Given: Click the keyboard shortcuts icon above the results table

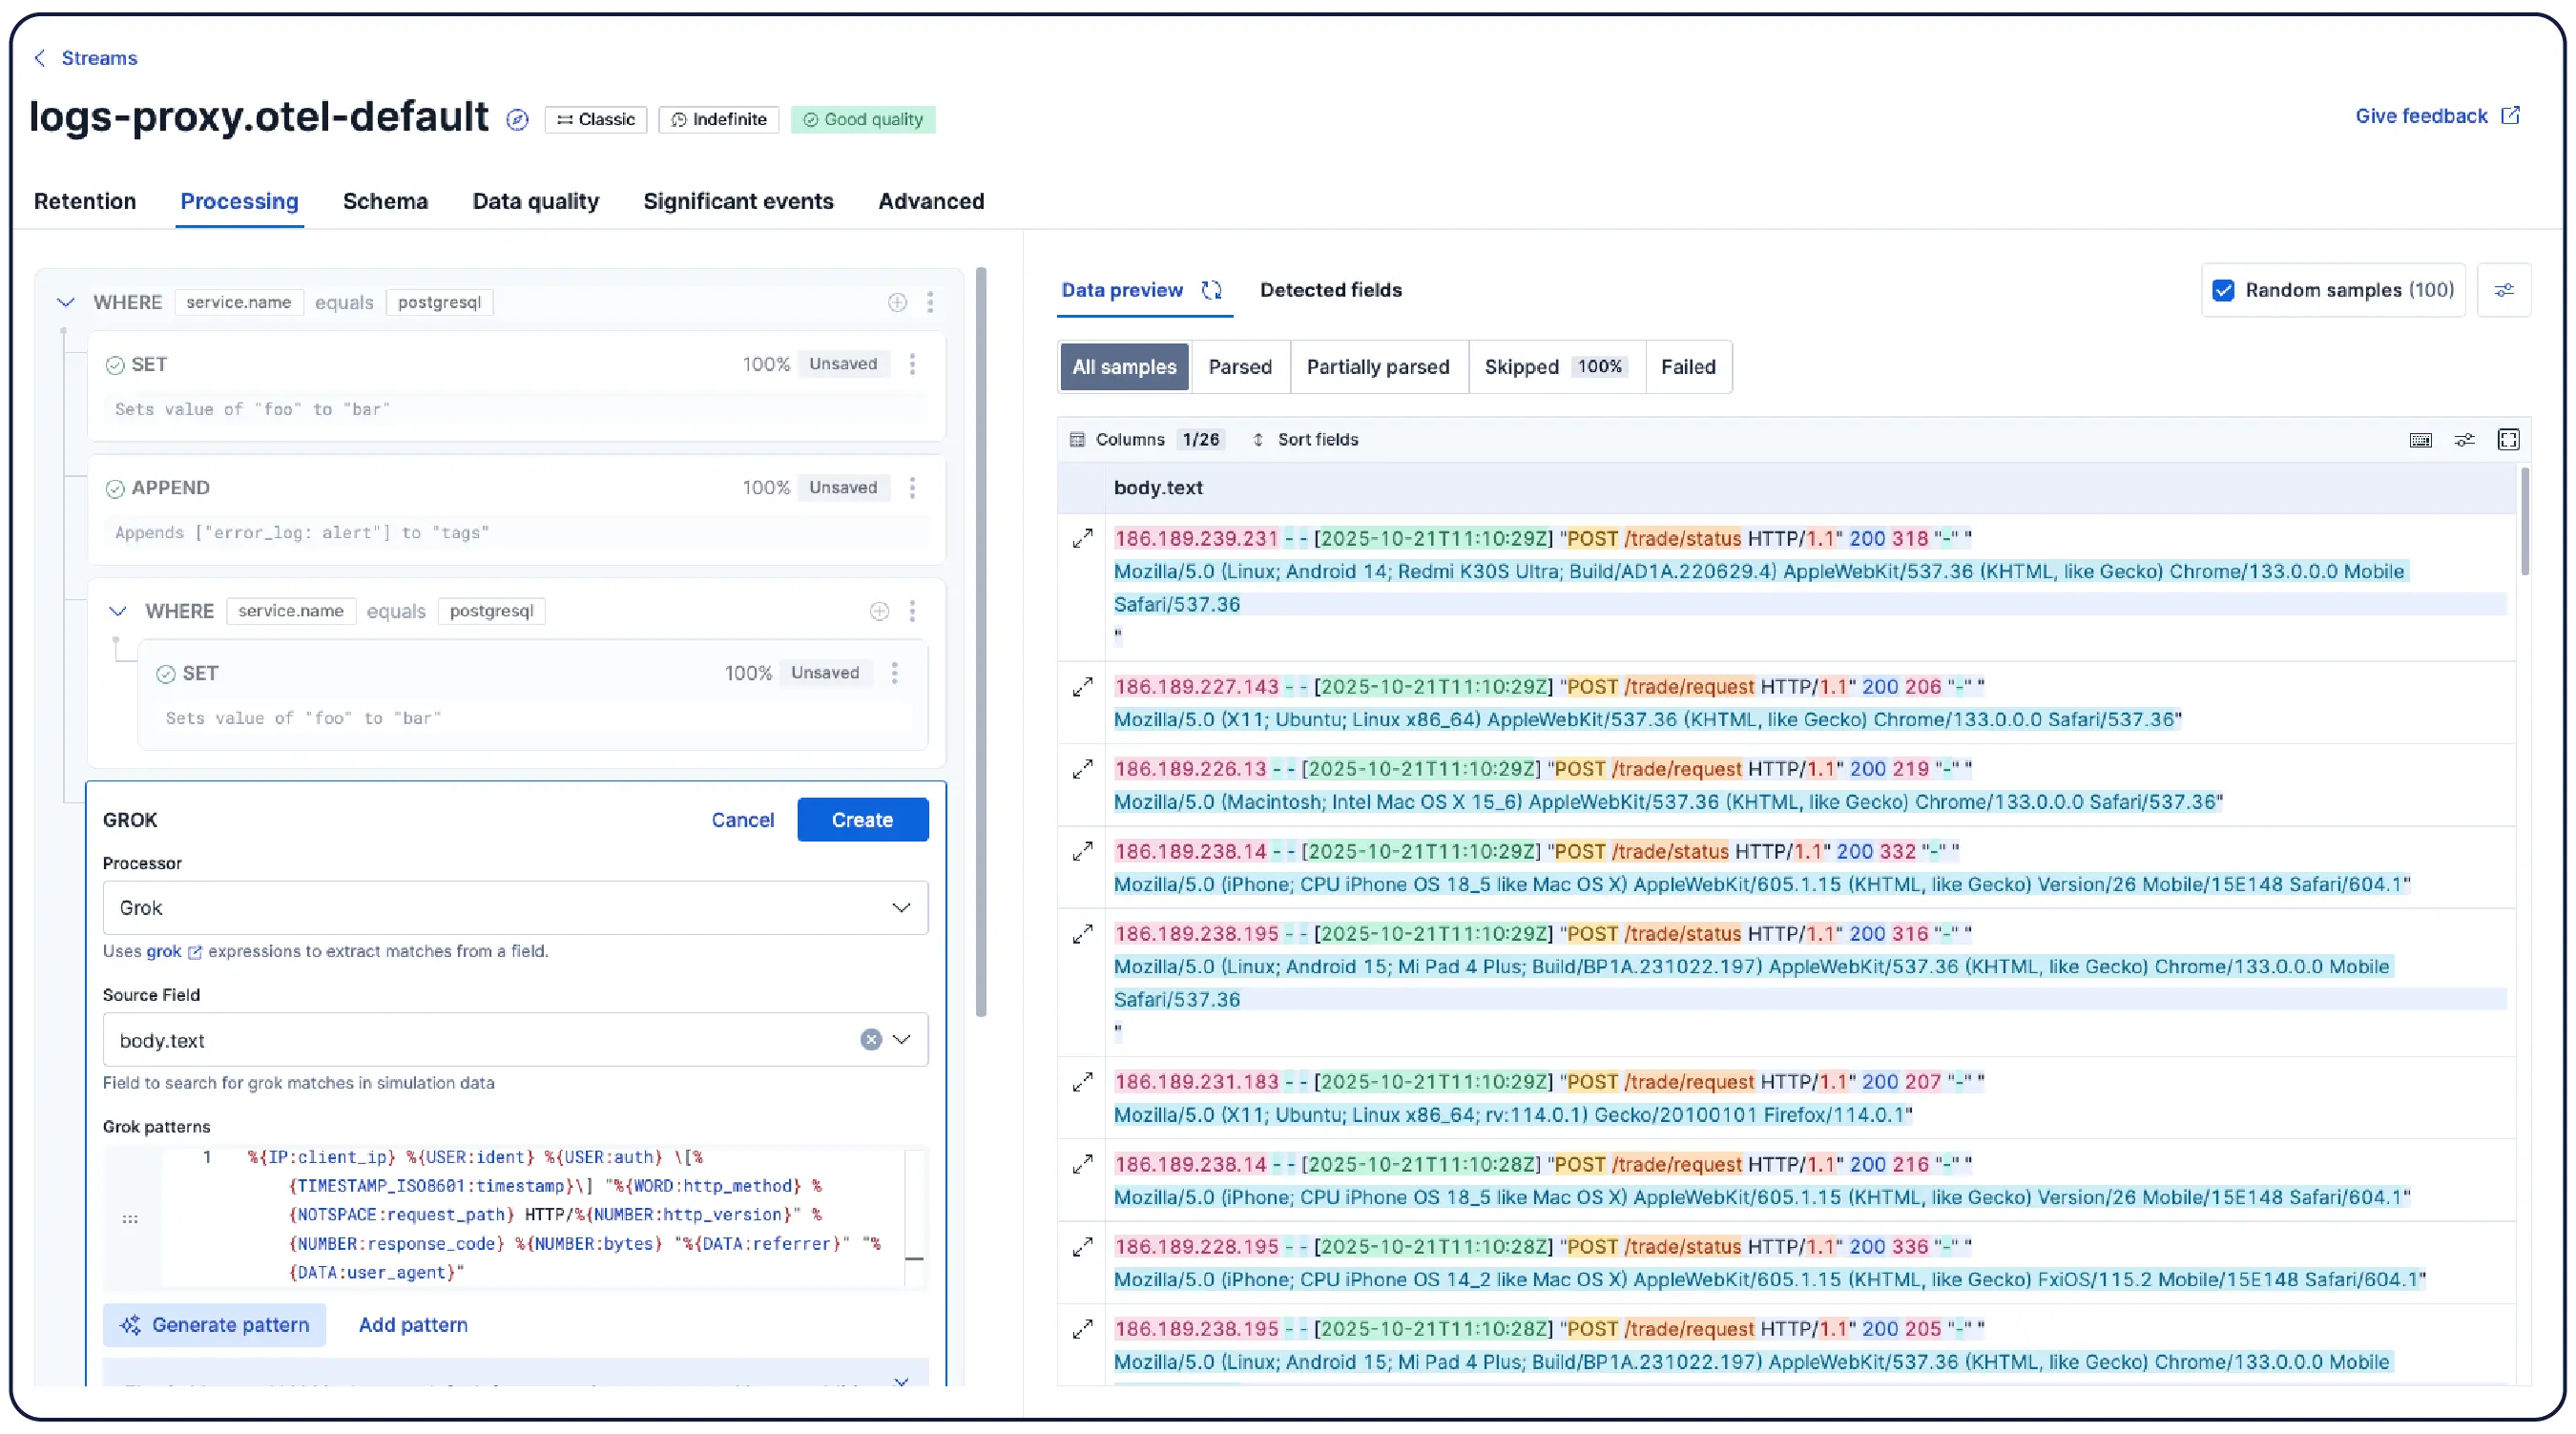Looking at the screenshot, I should (x=2421, y=439).
